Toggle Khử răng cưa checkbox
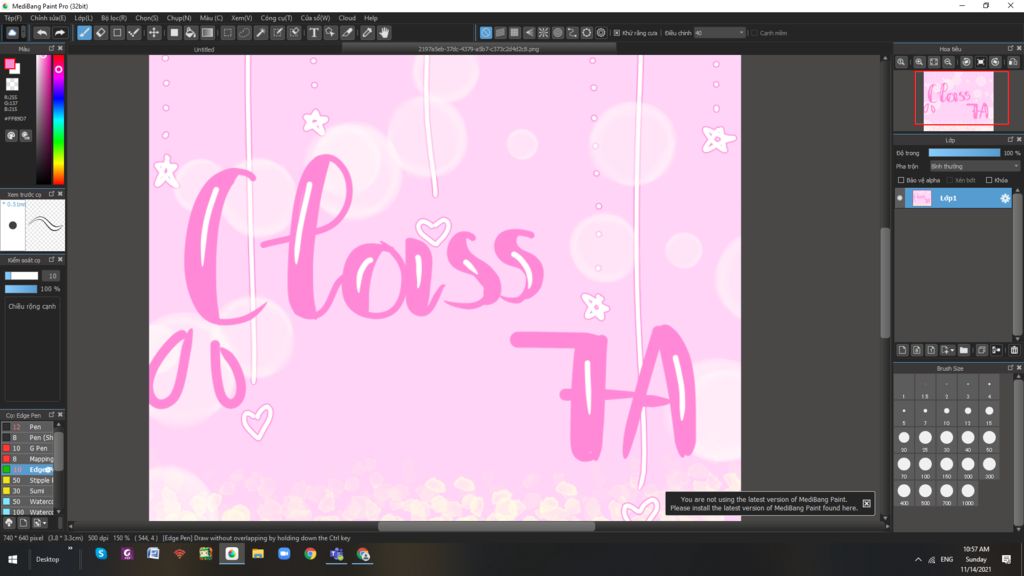 click(616, 33)
